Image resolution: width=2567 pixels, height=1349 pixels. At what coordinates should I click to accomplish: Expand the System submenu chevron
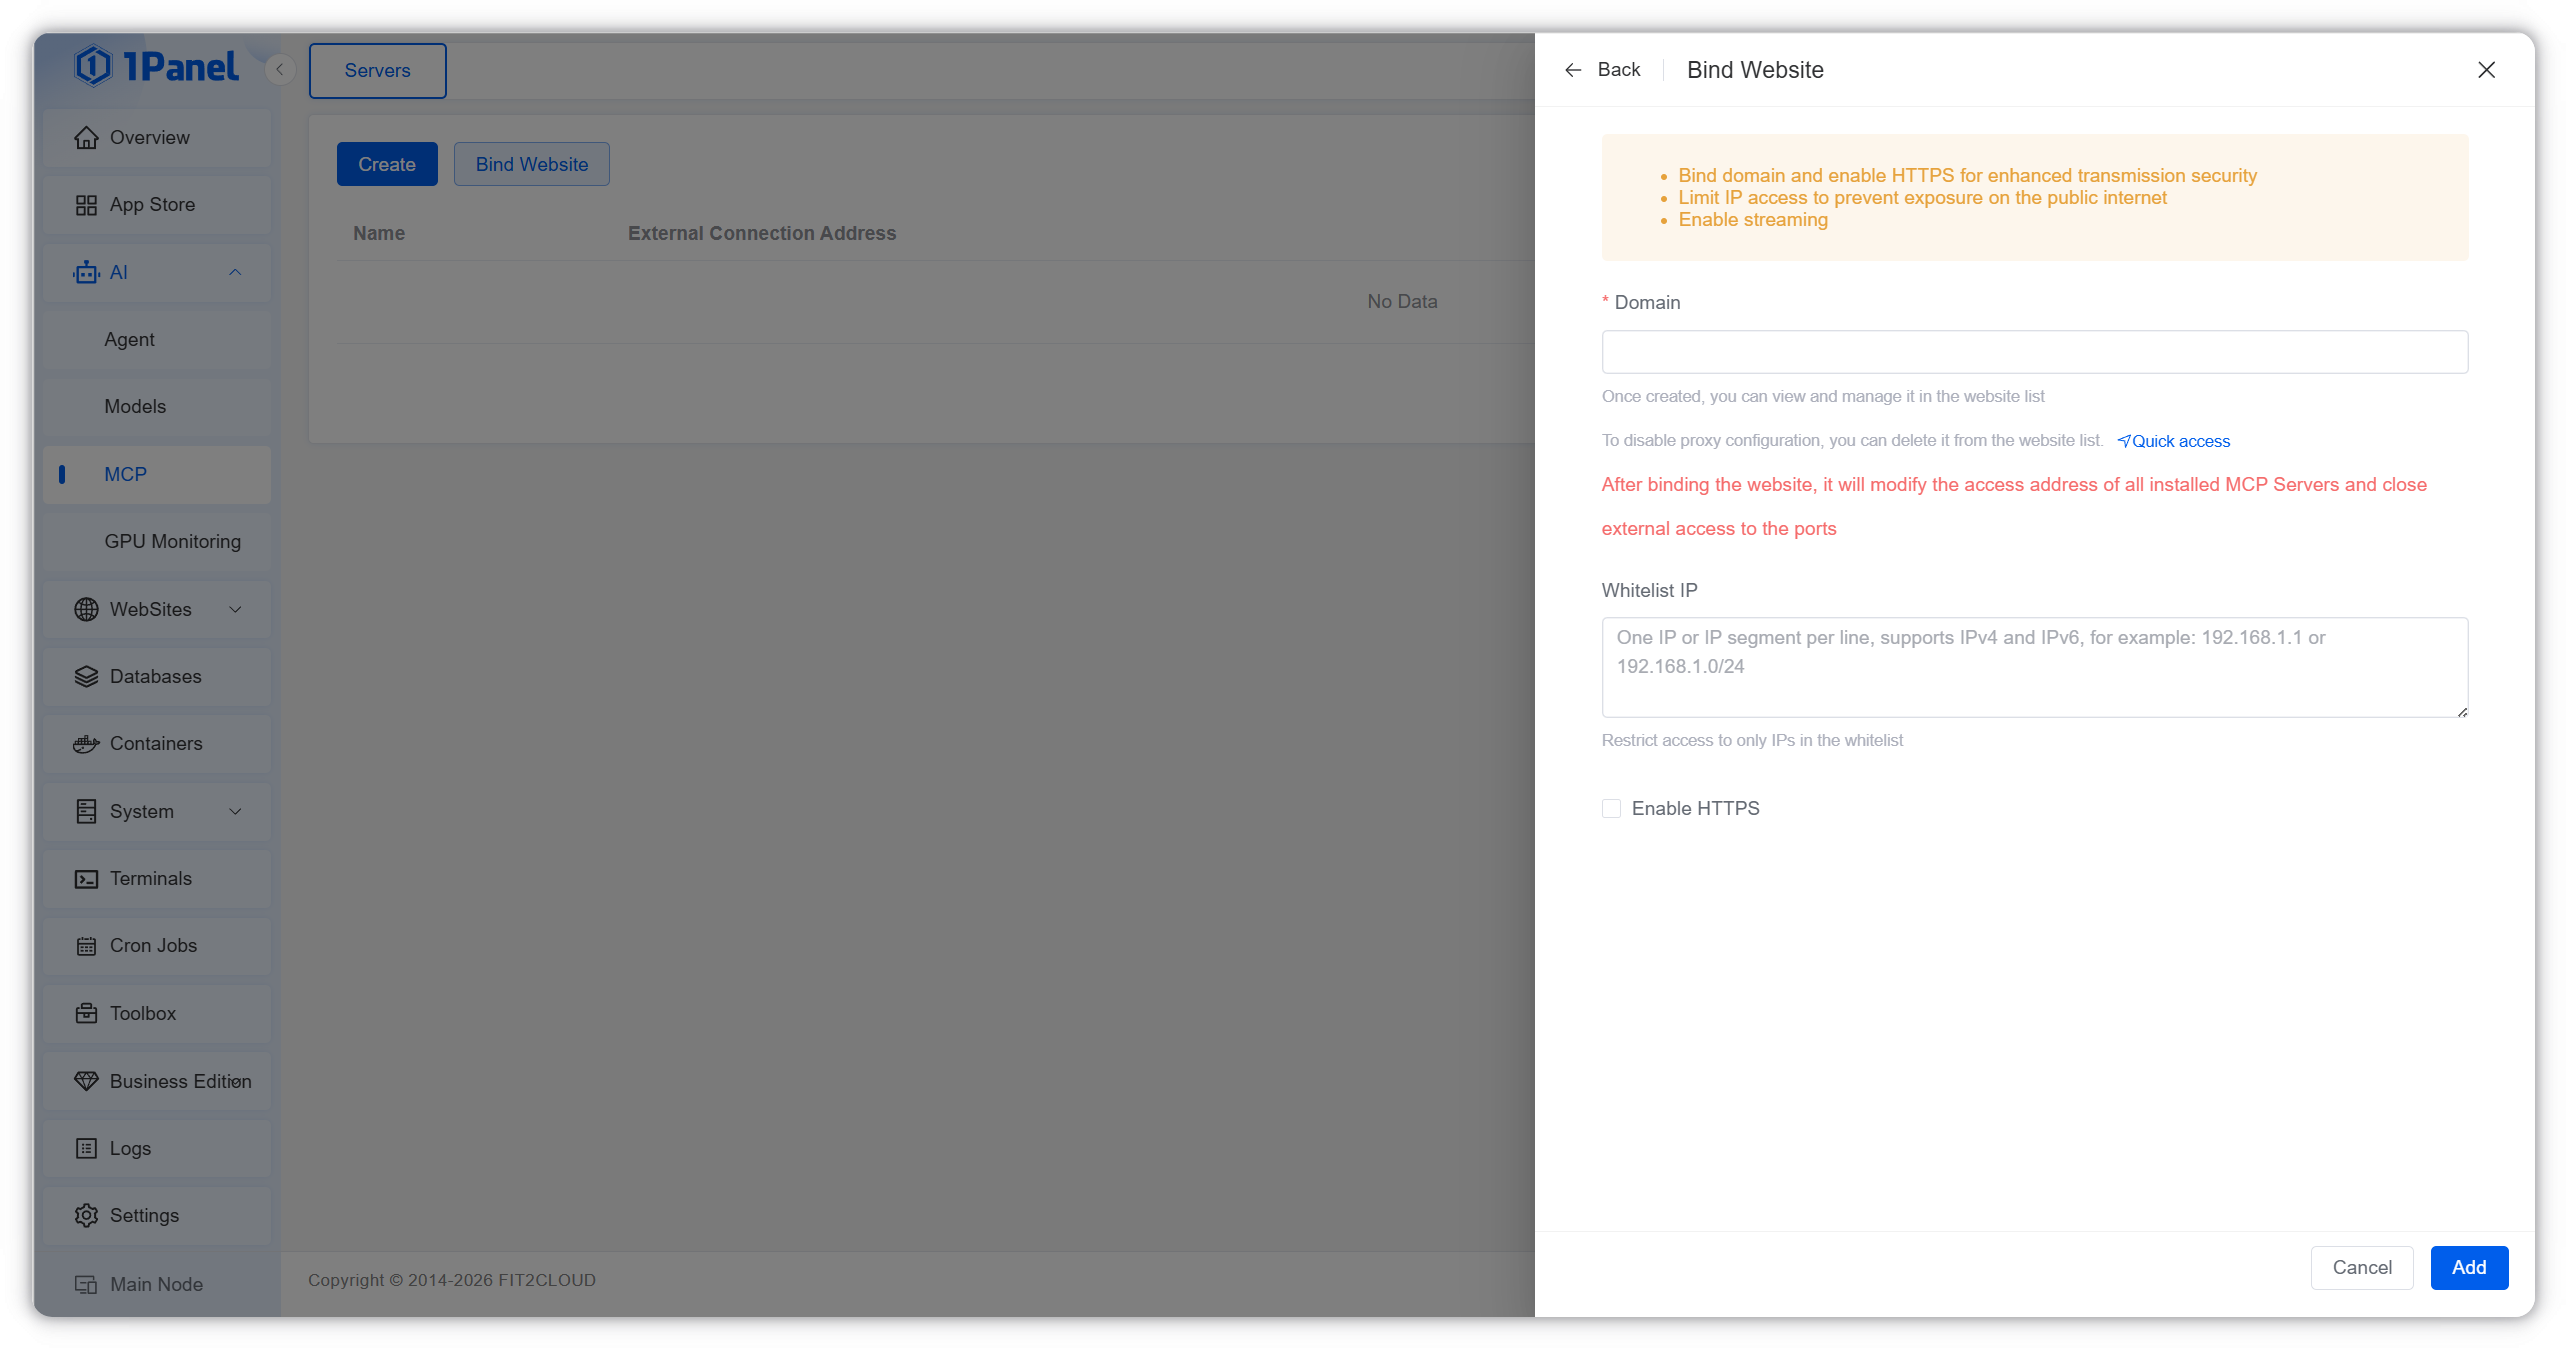tap(235, 811)
